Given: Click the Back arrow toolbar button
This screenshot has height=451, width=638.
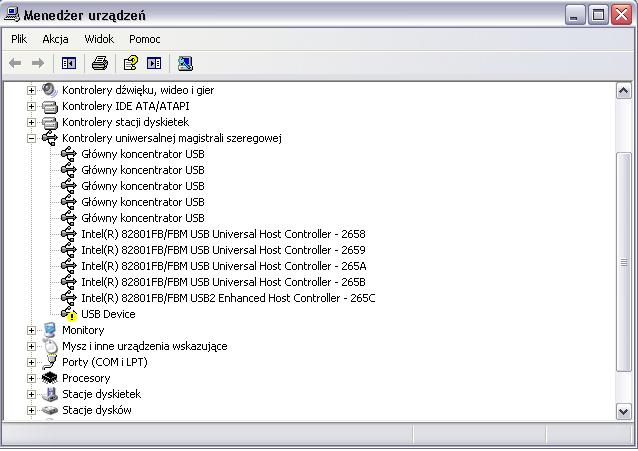Looking at the screenshot, I should point(15,63).
